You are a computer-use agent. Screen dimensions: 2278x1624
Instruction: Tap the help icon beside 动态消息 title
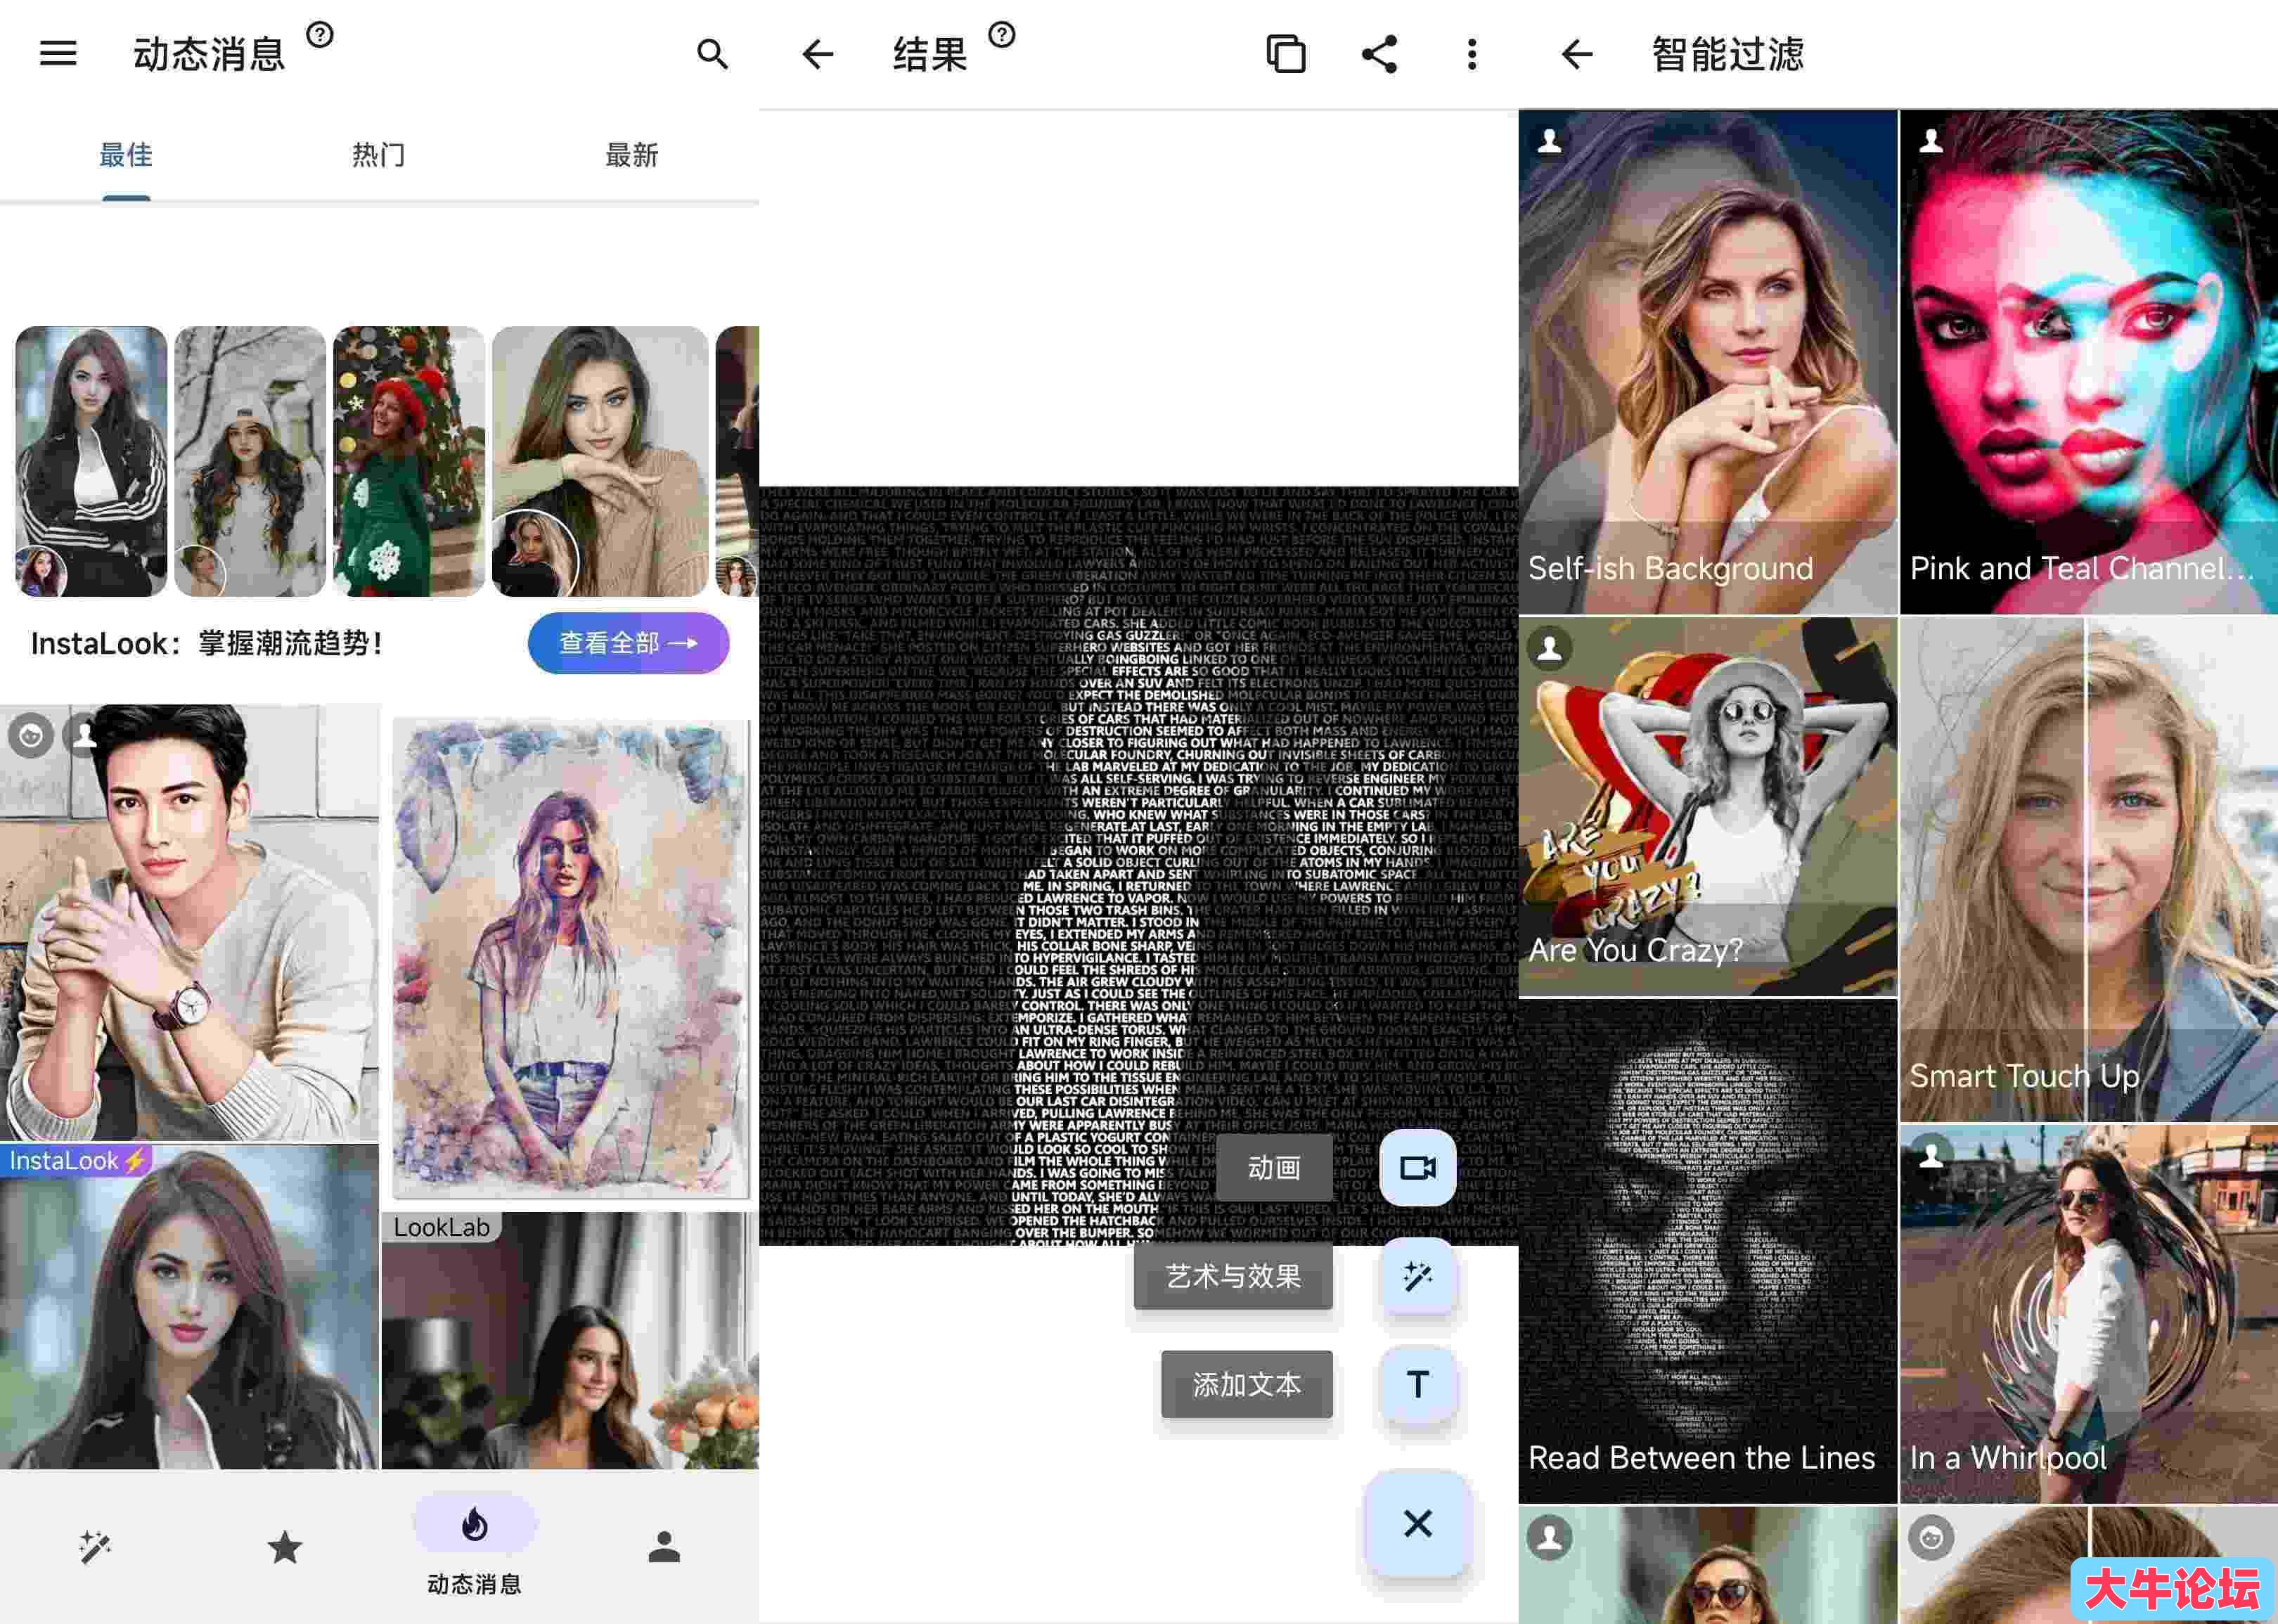(320, 35)
